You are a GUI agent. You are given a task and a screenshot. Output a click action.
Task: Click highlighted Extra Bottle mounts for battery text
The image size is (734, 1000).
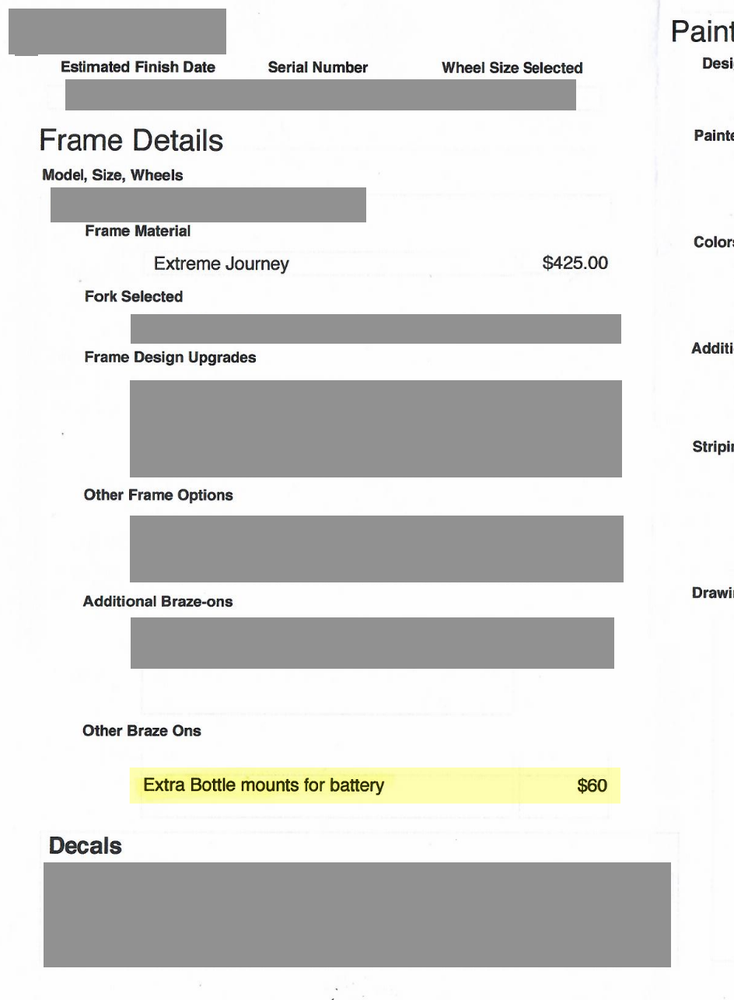point(263,786)
